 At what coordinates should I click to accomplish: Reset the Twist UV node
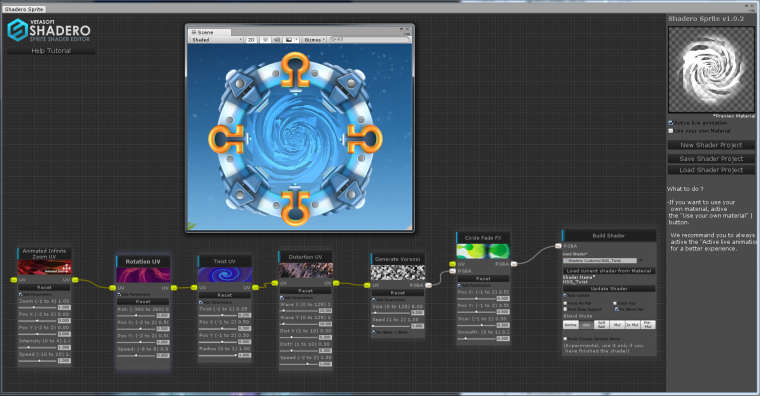pyautogui.click(x=224, y=295)
